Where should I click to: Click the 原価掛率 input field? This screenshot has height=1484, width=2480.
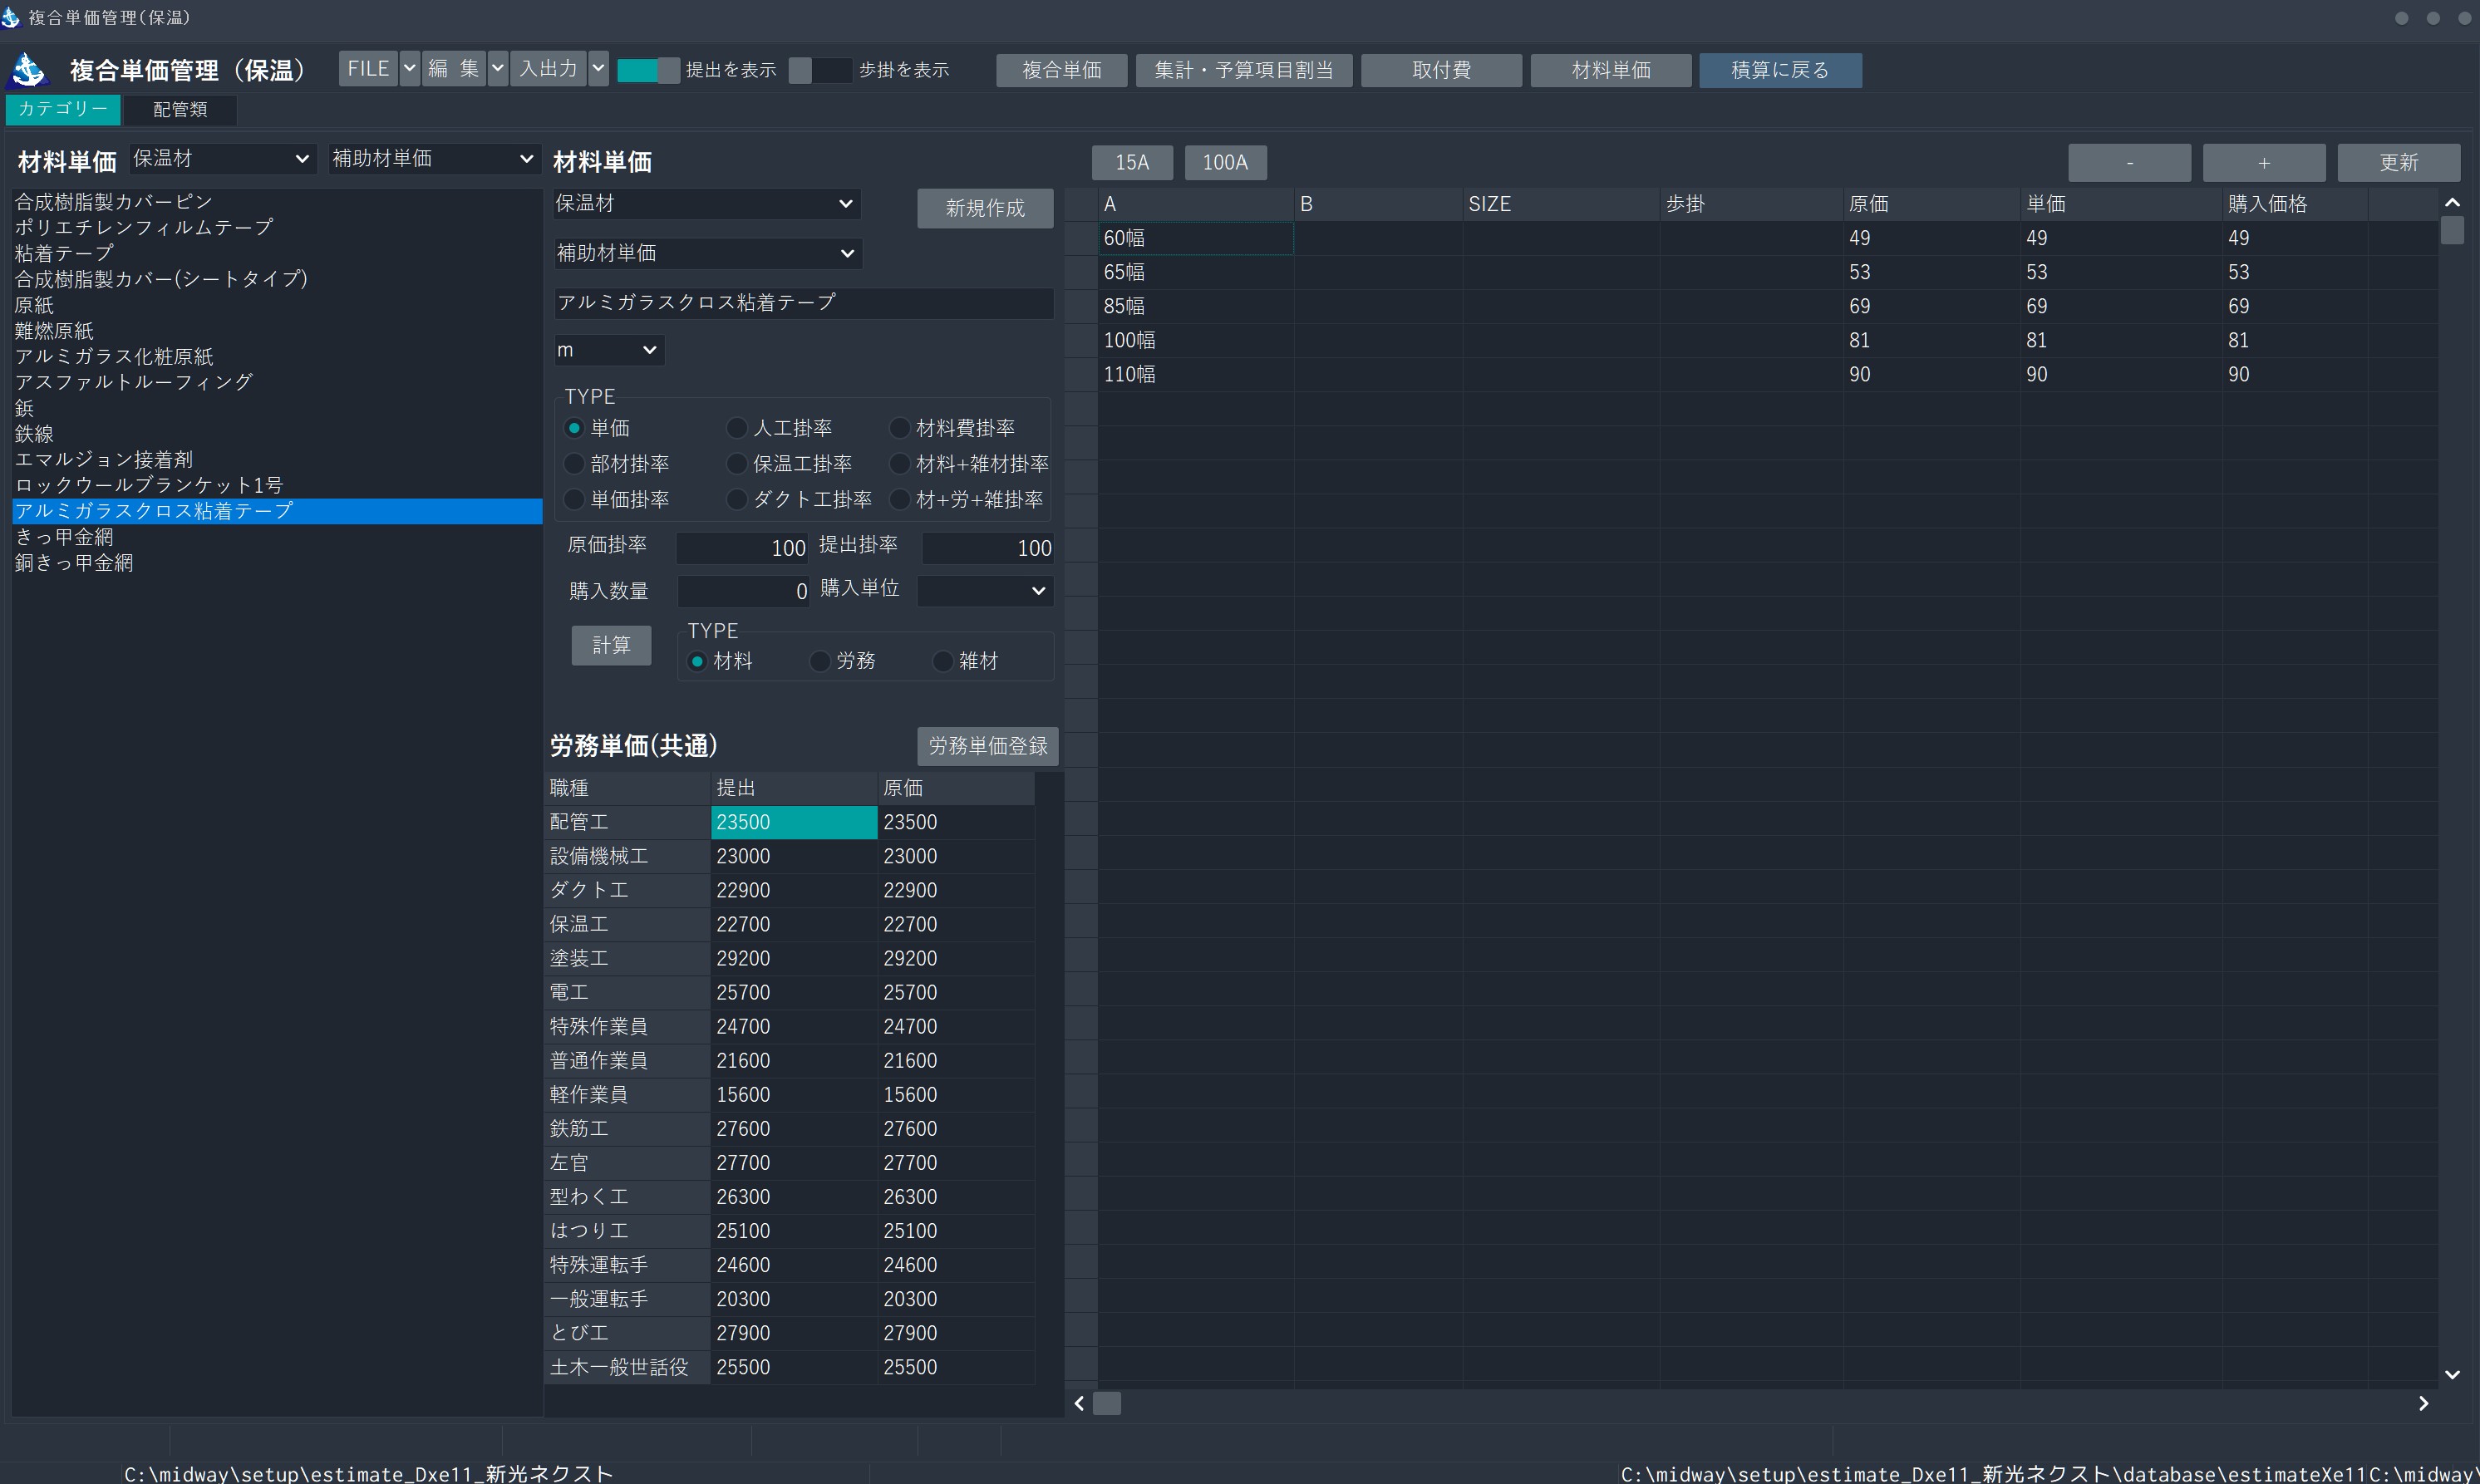[742, 548]
